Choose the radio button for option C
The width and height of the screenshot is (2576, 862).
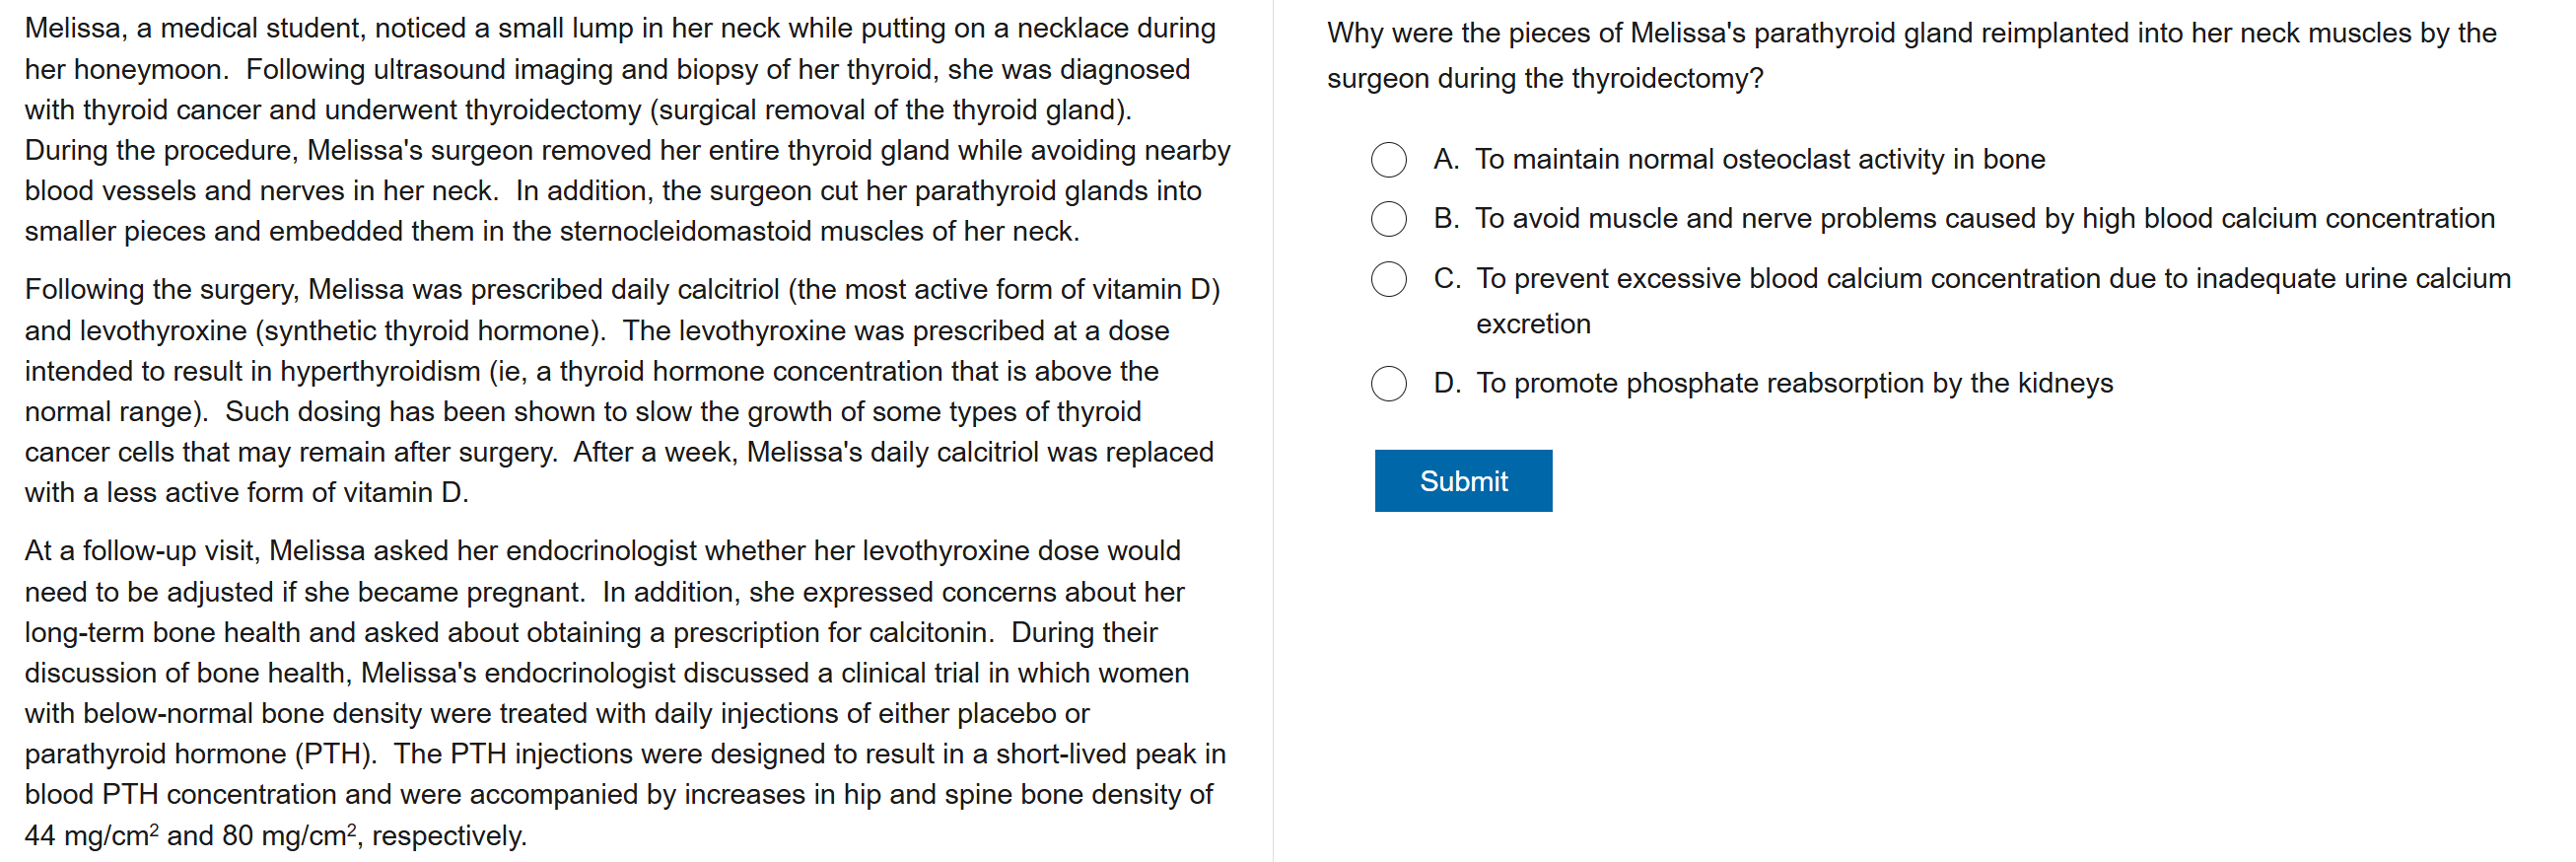coord(1388,278)
